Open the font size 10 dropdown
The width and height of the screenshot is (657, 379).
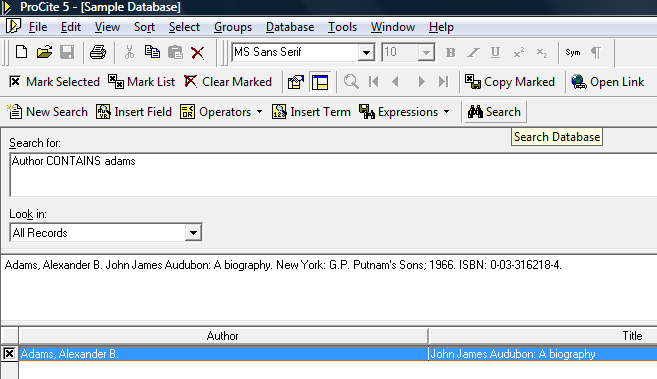[x=426, y=53]
